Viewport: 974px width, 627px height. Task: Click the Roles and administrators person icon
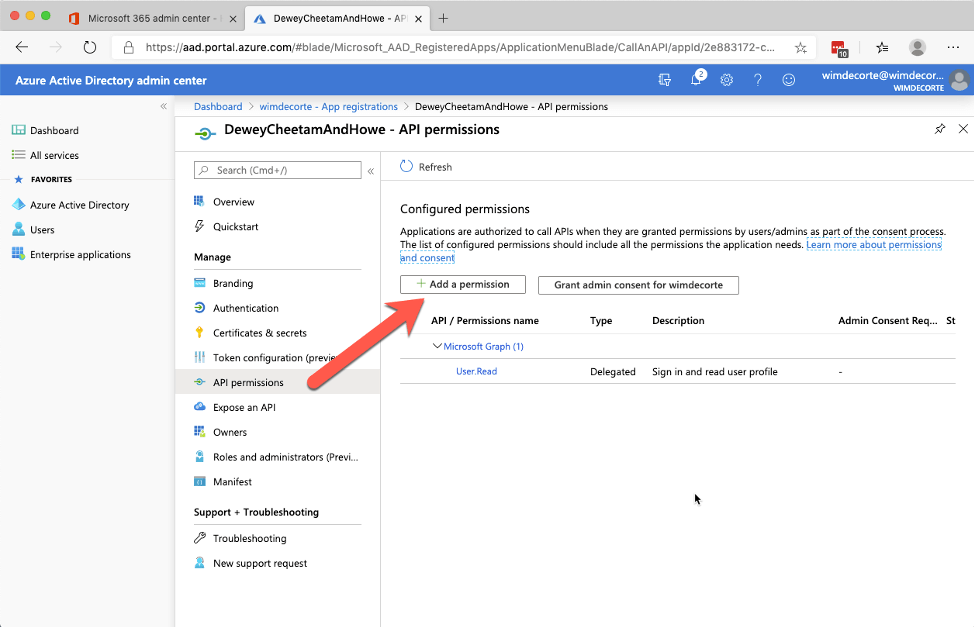coord(199,457)
